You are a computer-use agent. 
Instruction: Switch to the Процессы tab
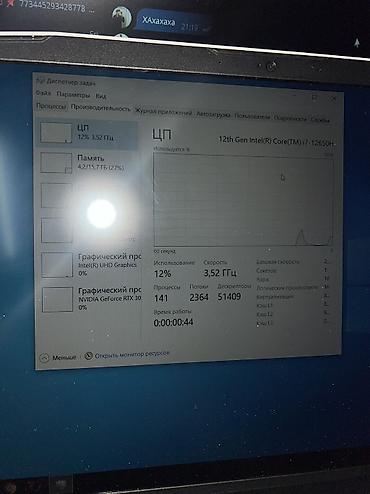(x=51, y=106)
